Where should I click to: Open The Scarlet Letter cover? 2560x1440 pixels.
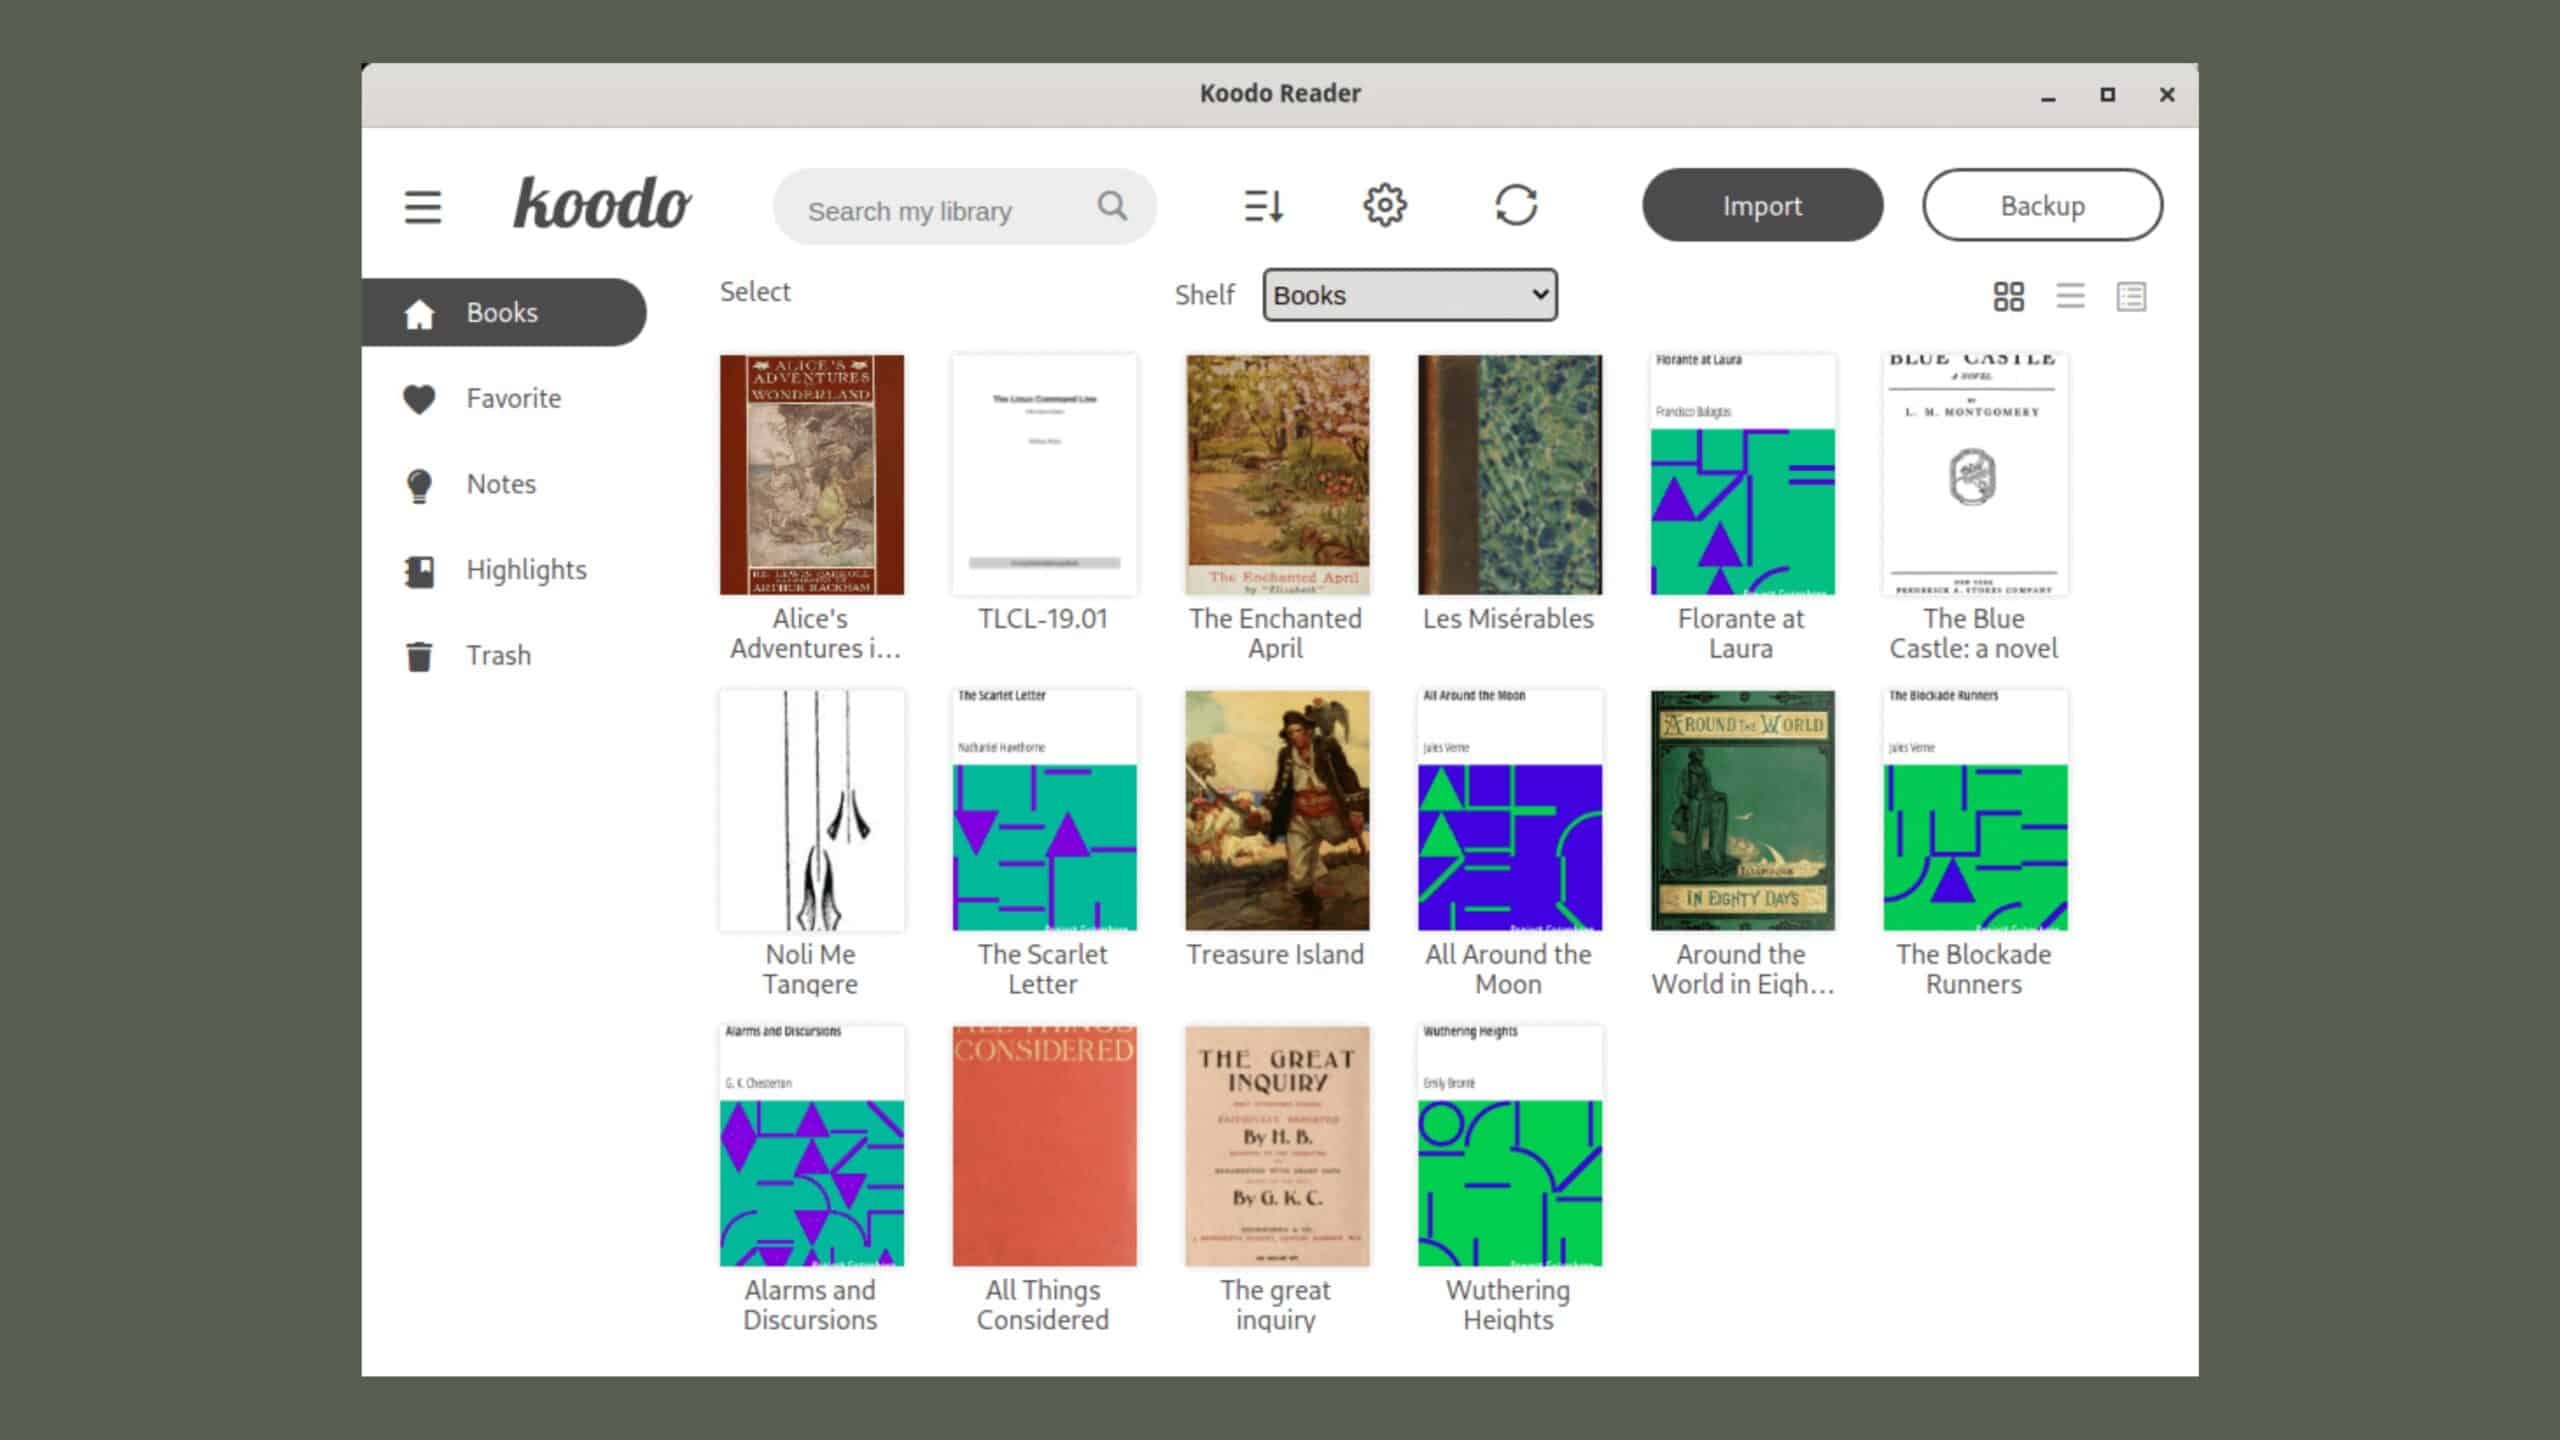pyautogui.click(x=1044, y=811)
